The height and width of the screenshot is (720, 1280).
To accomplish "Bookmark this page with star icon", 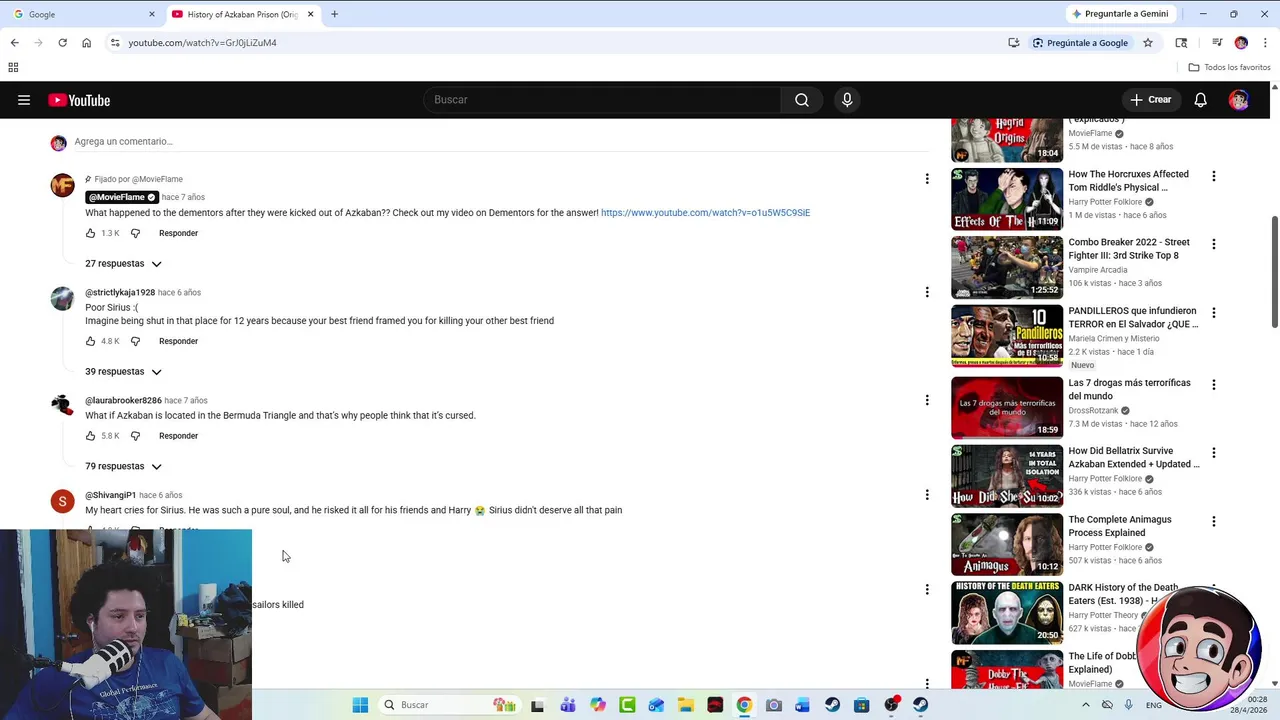I will 1148,43.
